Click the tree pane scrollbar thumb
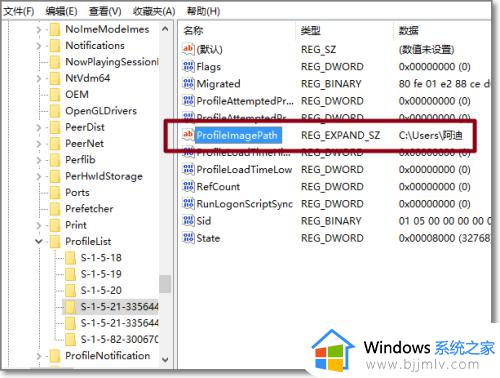The width and height of the screenshot is (500, 378). click(165, 284)
